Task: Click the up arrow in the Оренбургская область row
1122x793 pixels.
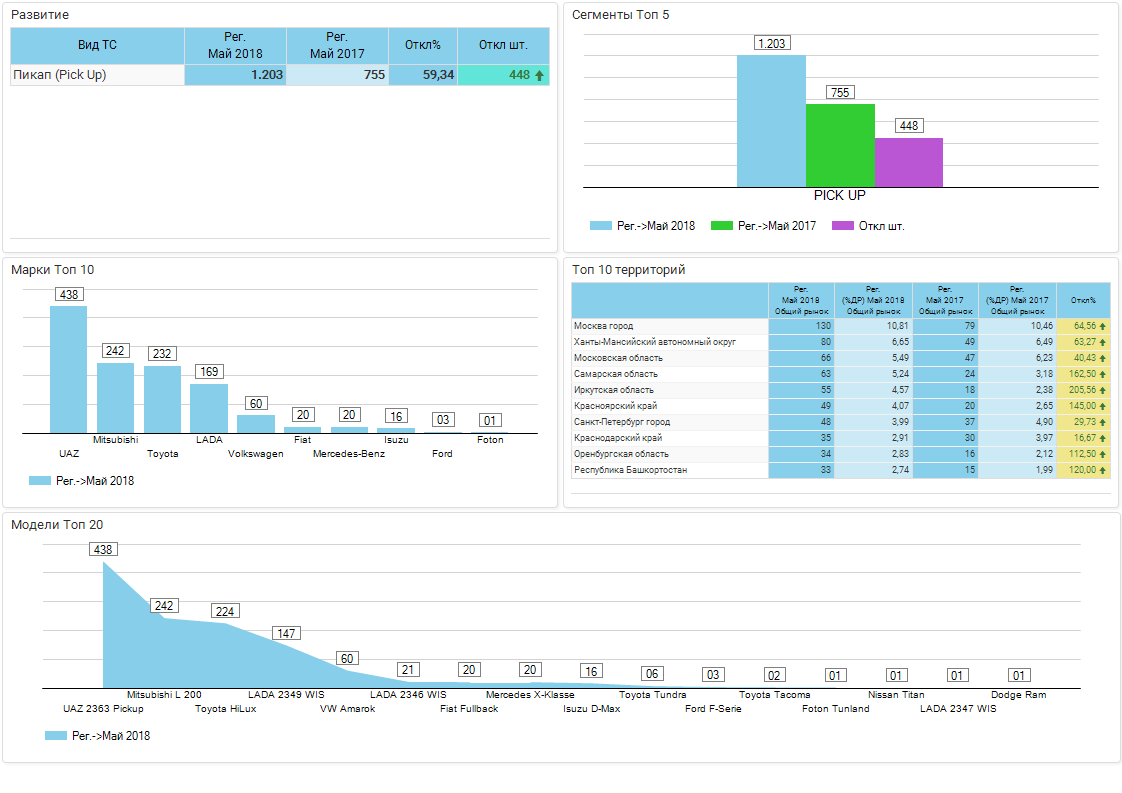Action: tap(1103, 454)
